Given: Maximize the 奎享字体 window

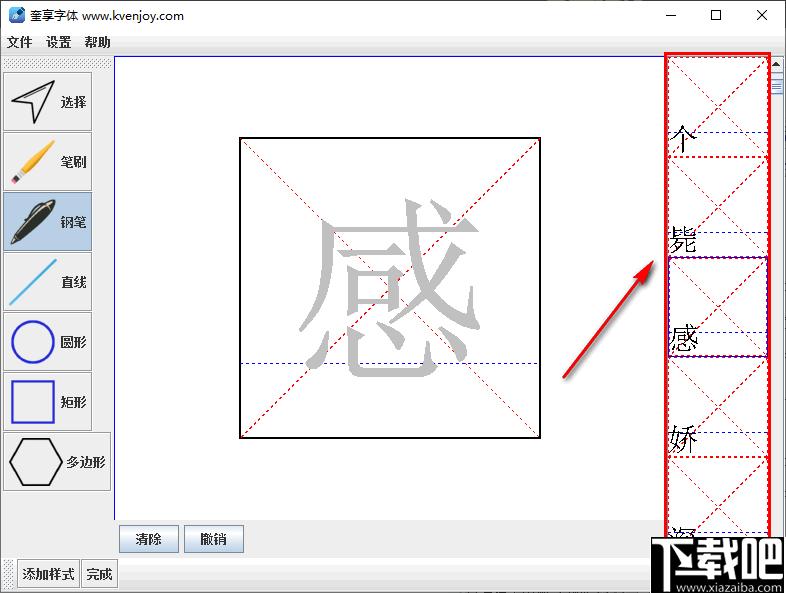Looking at the screenshot, I should [716, 15].
